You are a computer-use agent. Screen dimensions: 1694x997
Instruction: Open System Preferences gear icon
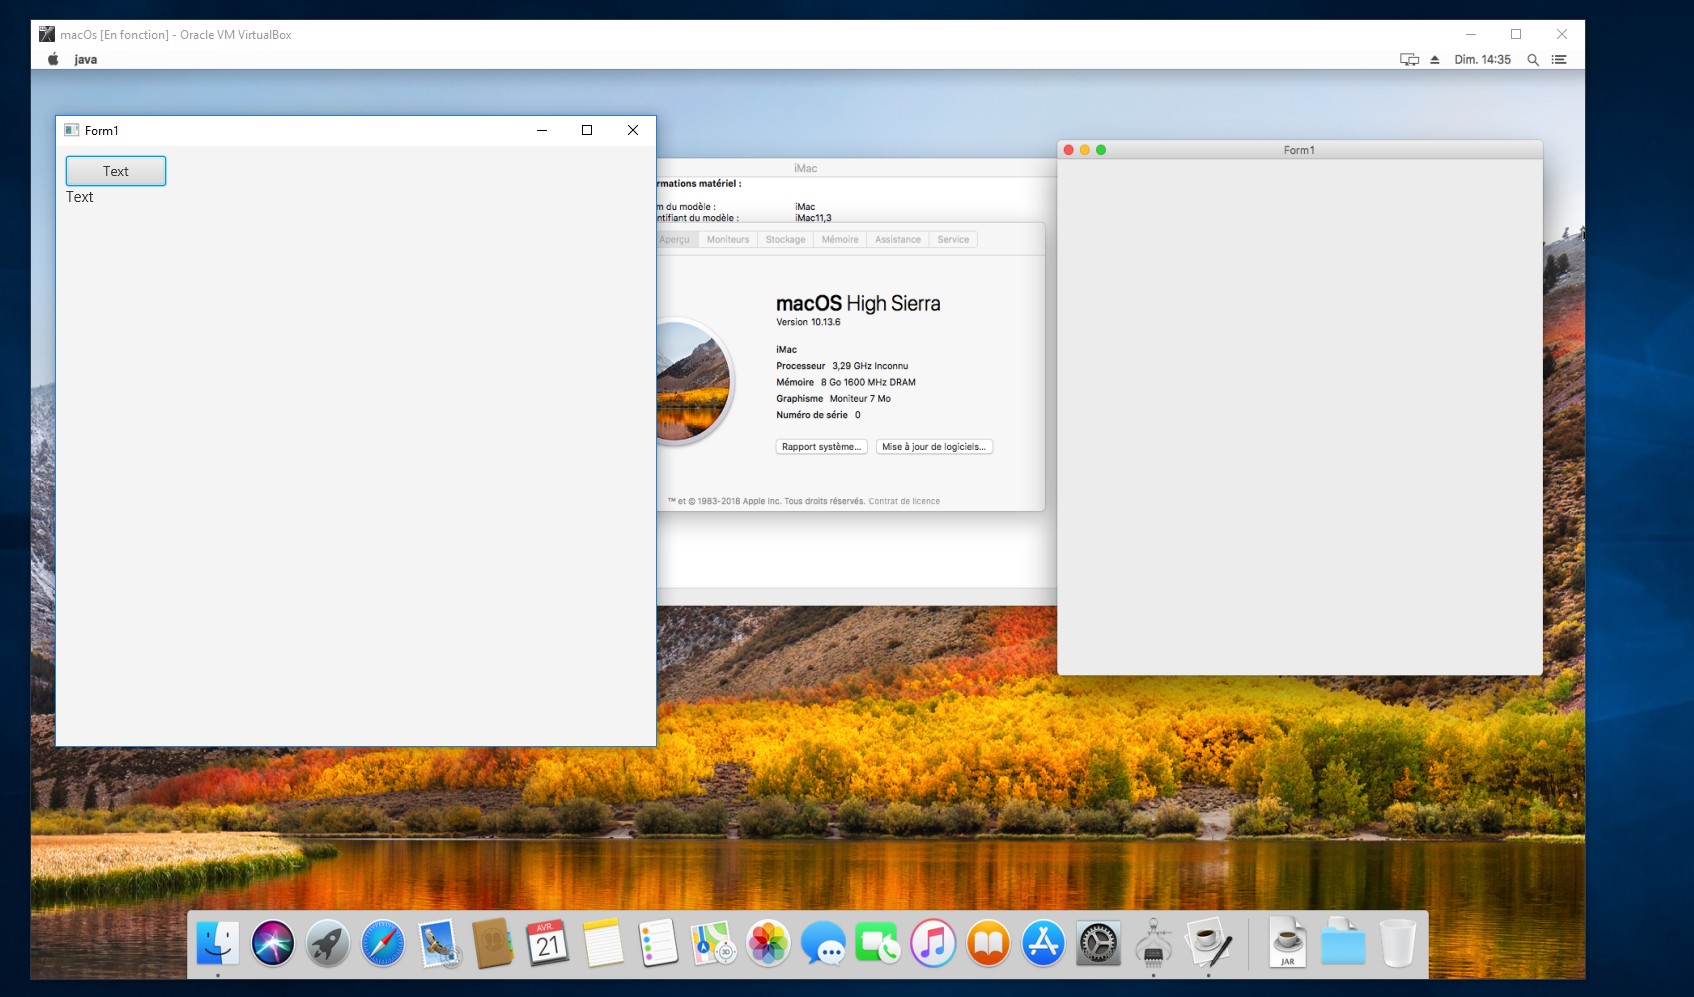tap(1098, 943)
